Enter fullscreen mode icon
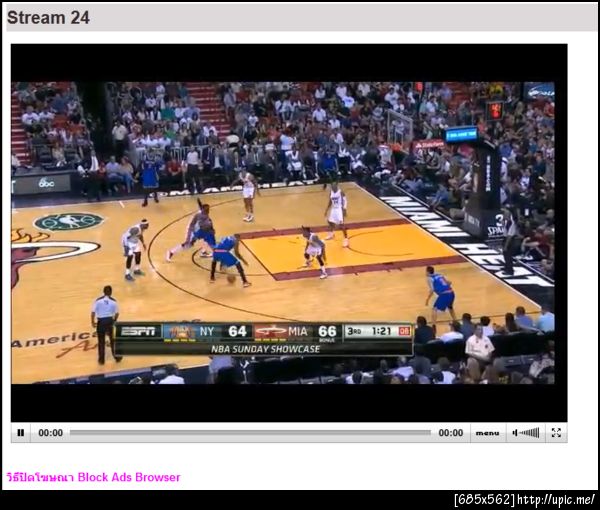Image resolution: width=600 pixels, height=510 pixels. (x=556, y=433)
